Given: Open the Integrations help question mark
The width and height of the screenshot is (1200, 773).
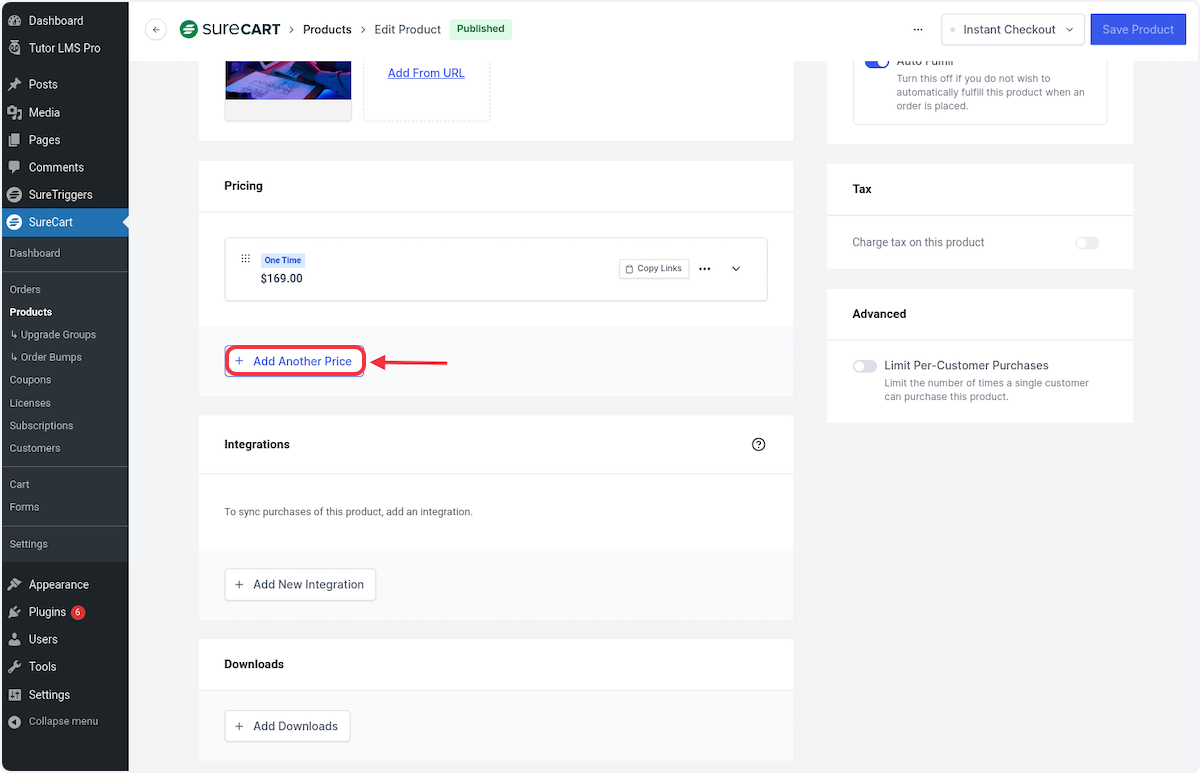Looking at the screenshot, I should point(758,444).
